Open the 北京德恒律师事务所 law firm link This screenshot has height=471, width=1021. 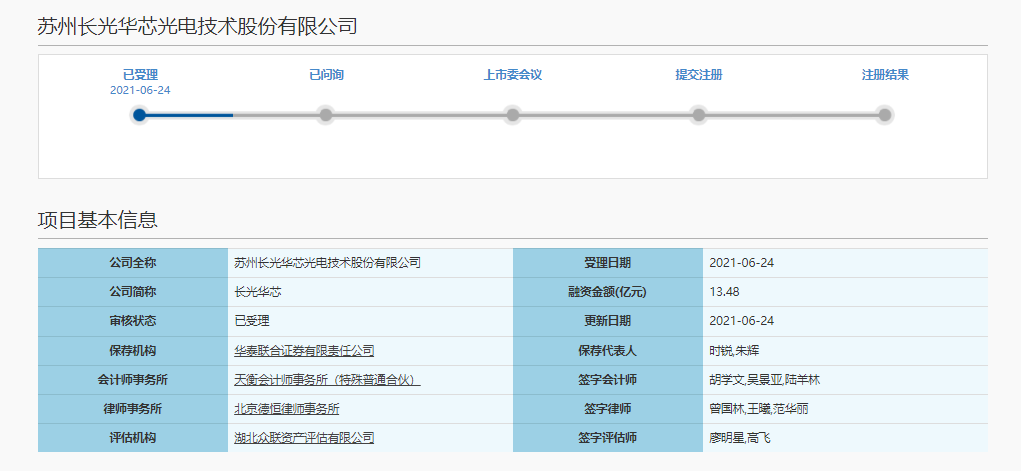tap(286, 409)
